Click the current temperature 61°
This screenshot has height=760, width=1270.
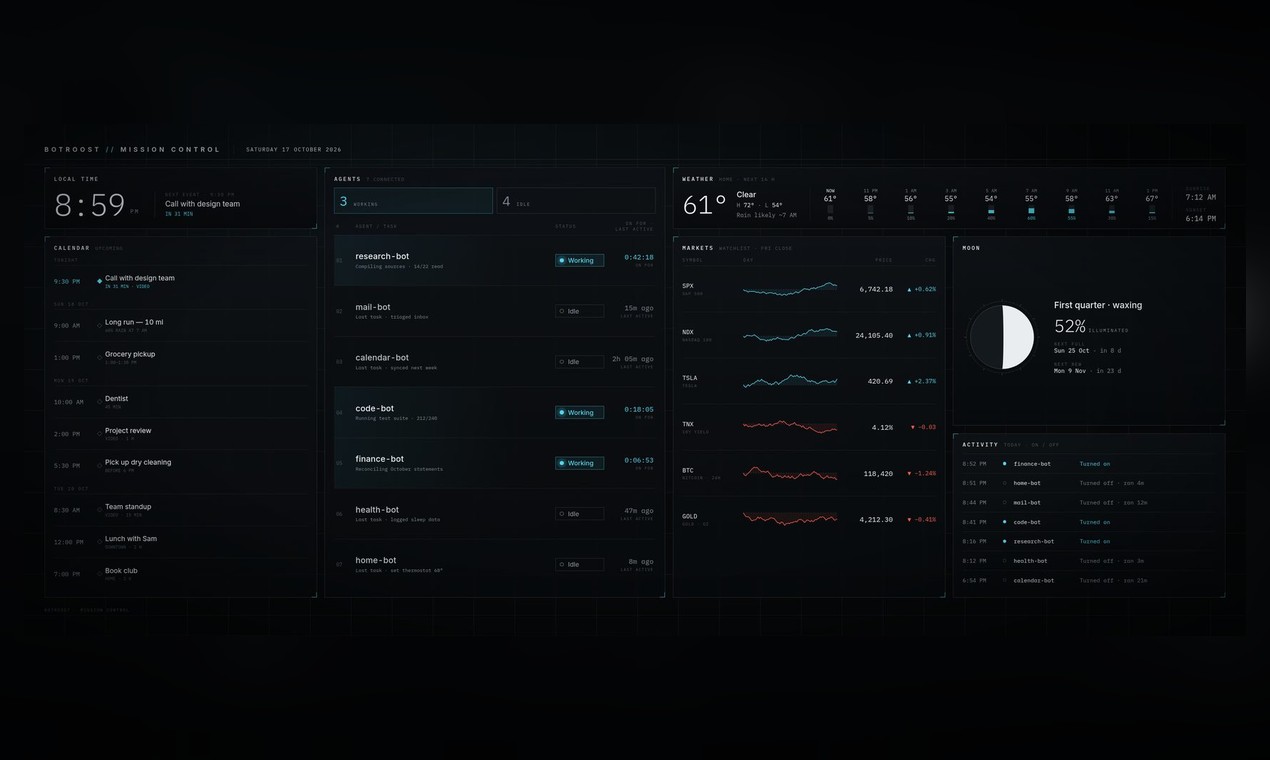point(704,205)
